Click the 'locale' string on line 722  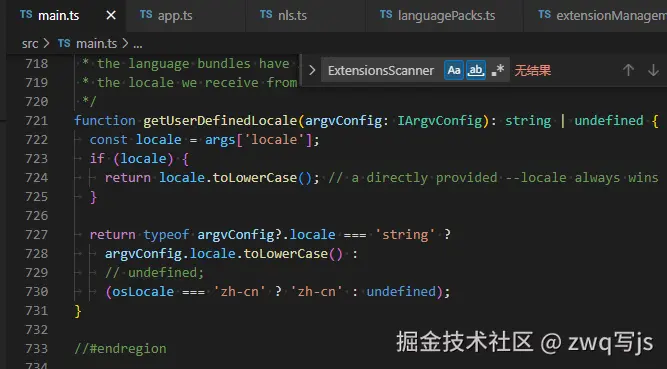pyautogui.click(x=274, y=140)
